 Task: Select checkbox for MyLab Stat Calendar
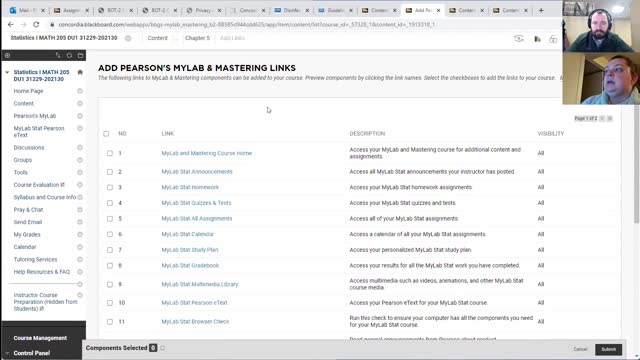coord(110,234)
